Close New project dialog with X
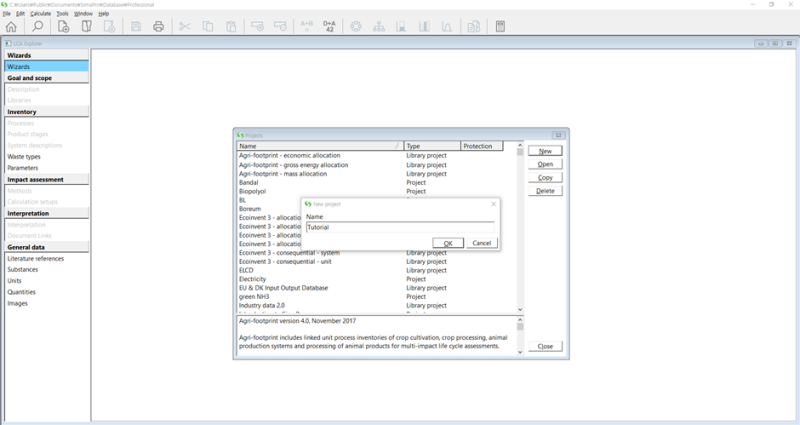The image size is (800, 425). click(x=493, y=204)
